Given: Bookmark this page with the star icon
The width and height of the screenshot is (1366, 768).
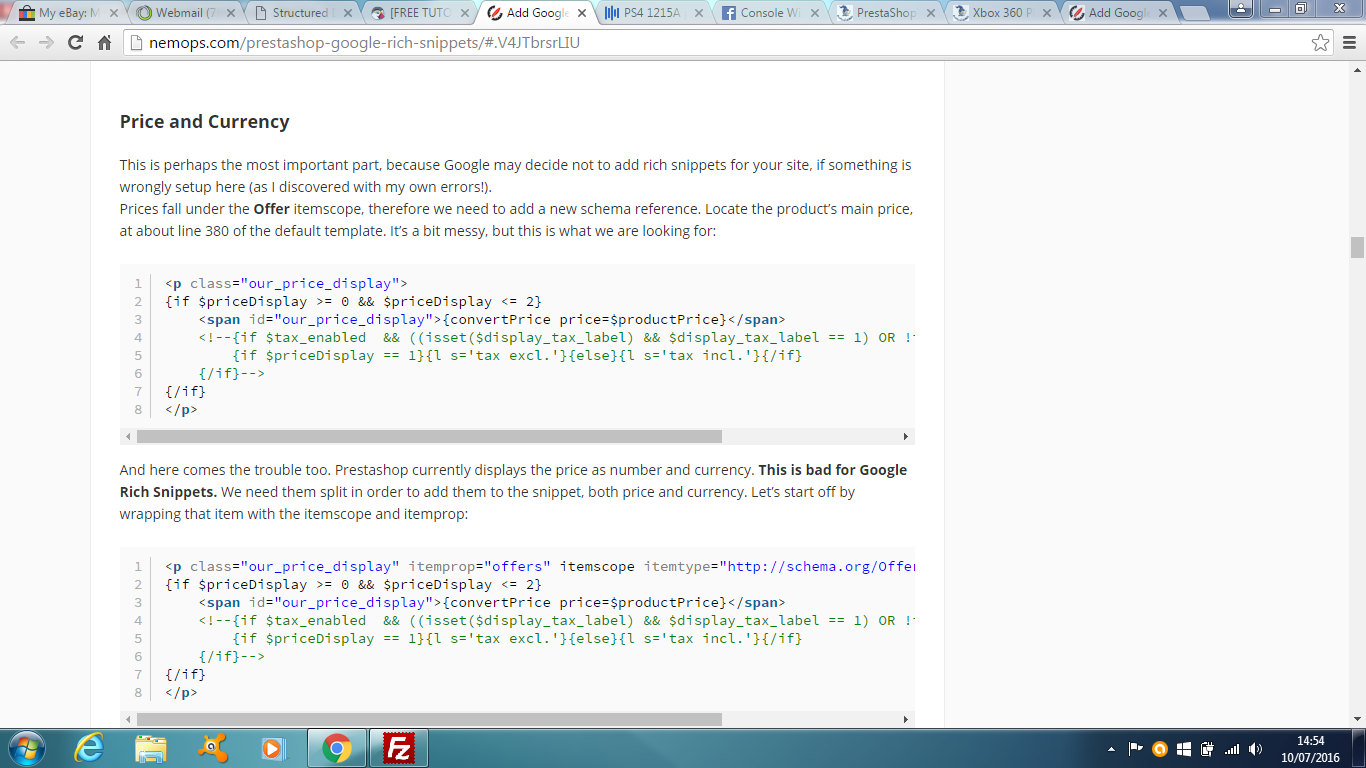Looking at the screenshot, I should point(1321,43).
